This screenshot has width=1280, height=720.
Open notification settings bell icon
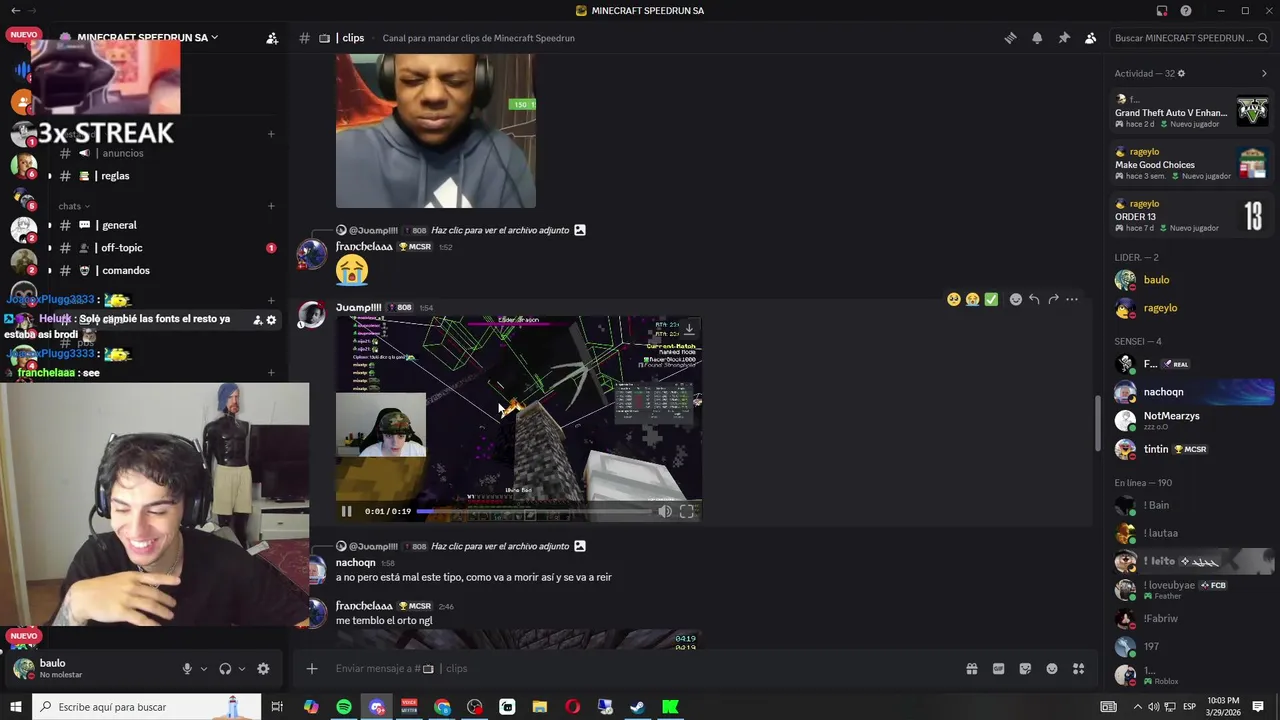1037,38
